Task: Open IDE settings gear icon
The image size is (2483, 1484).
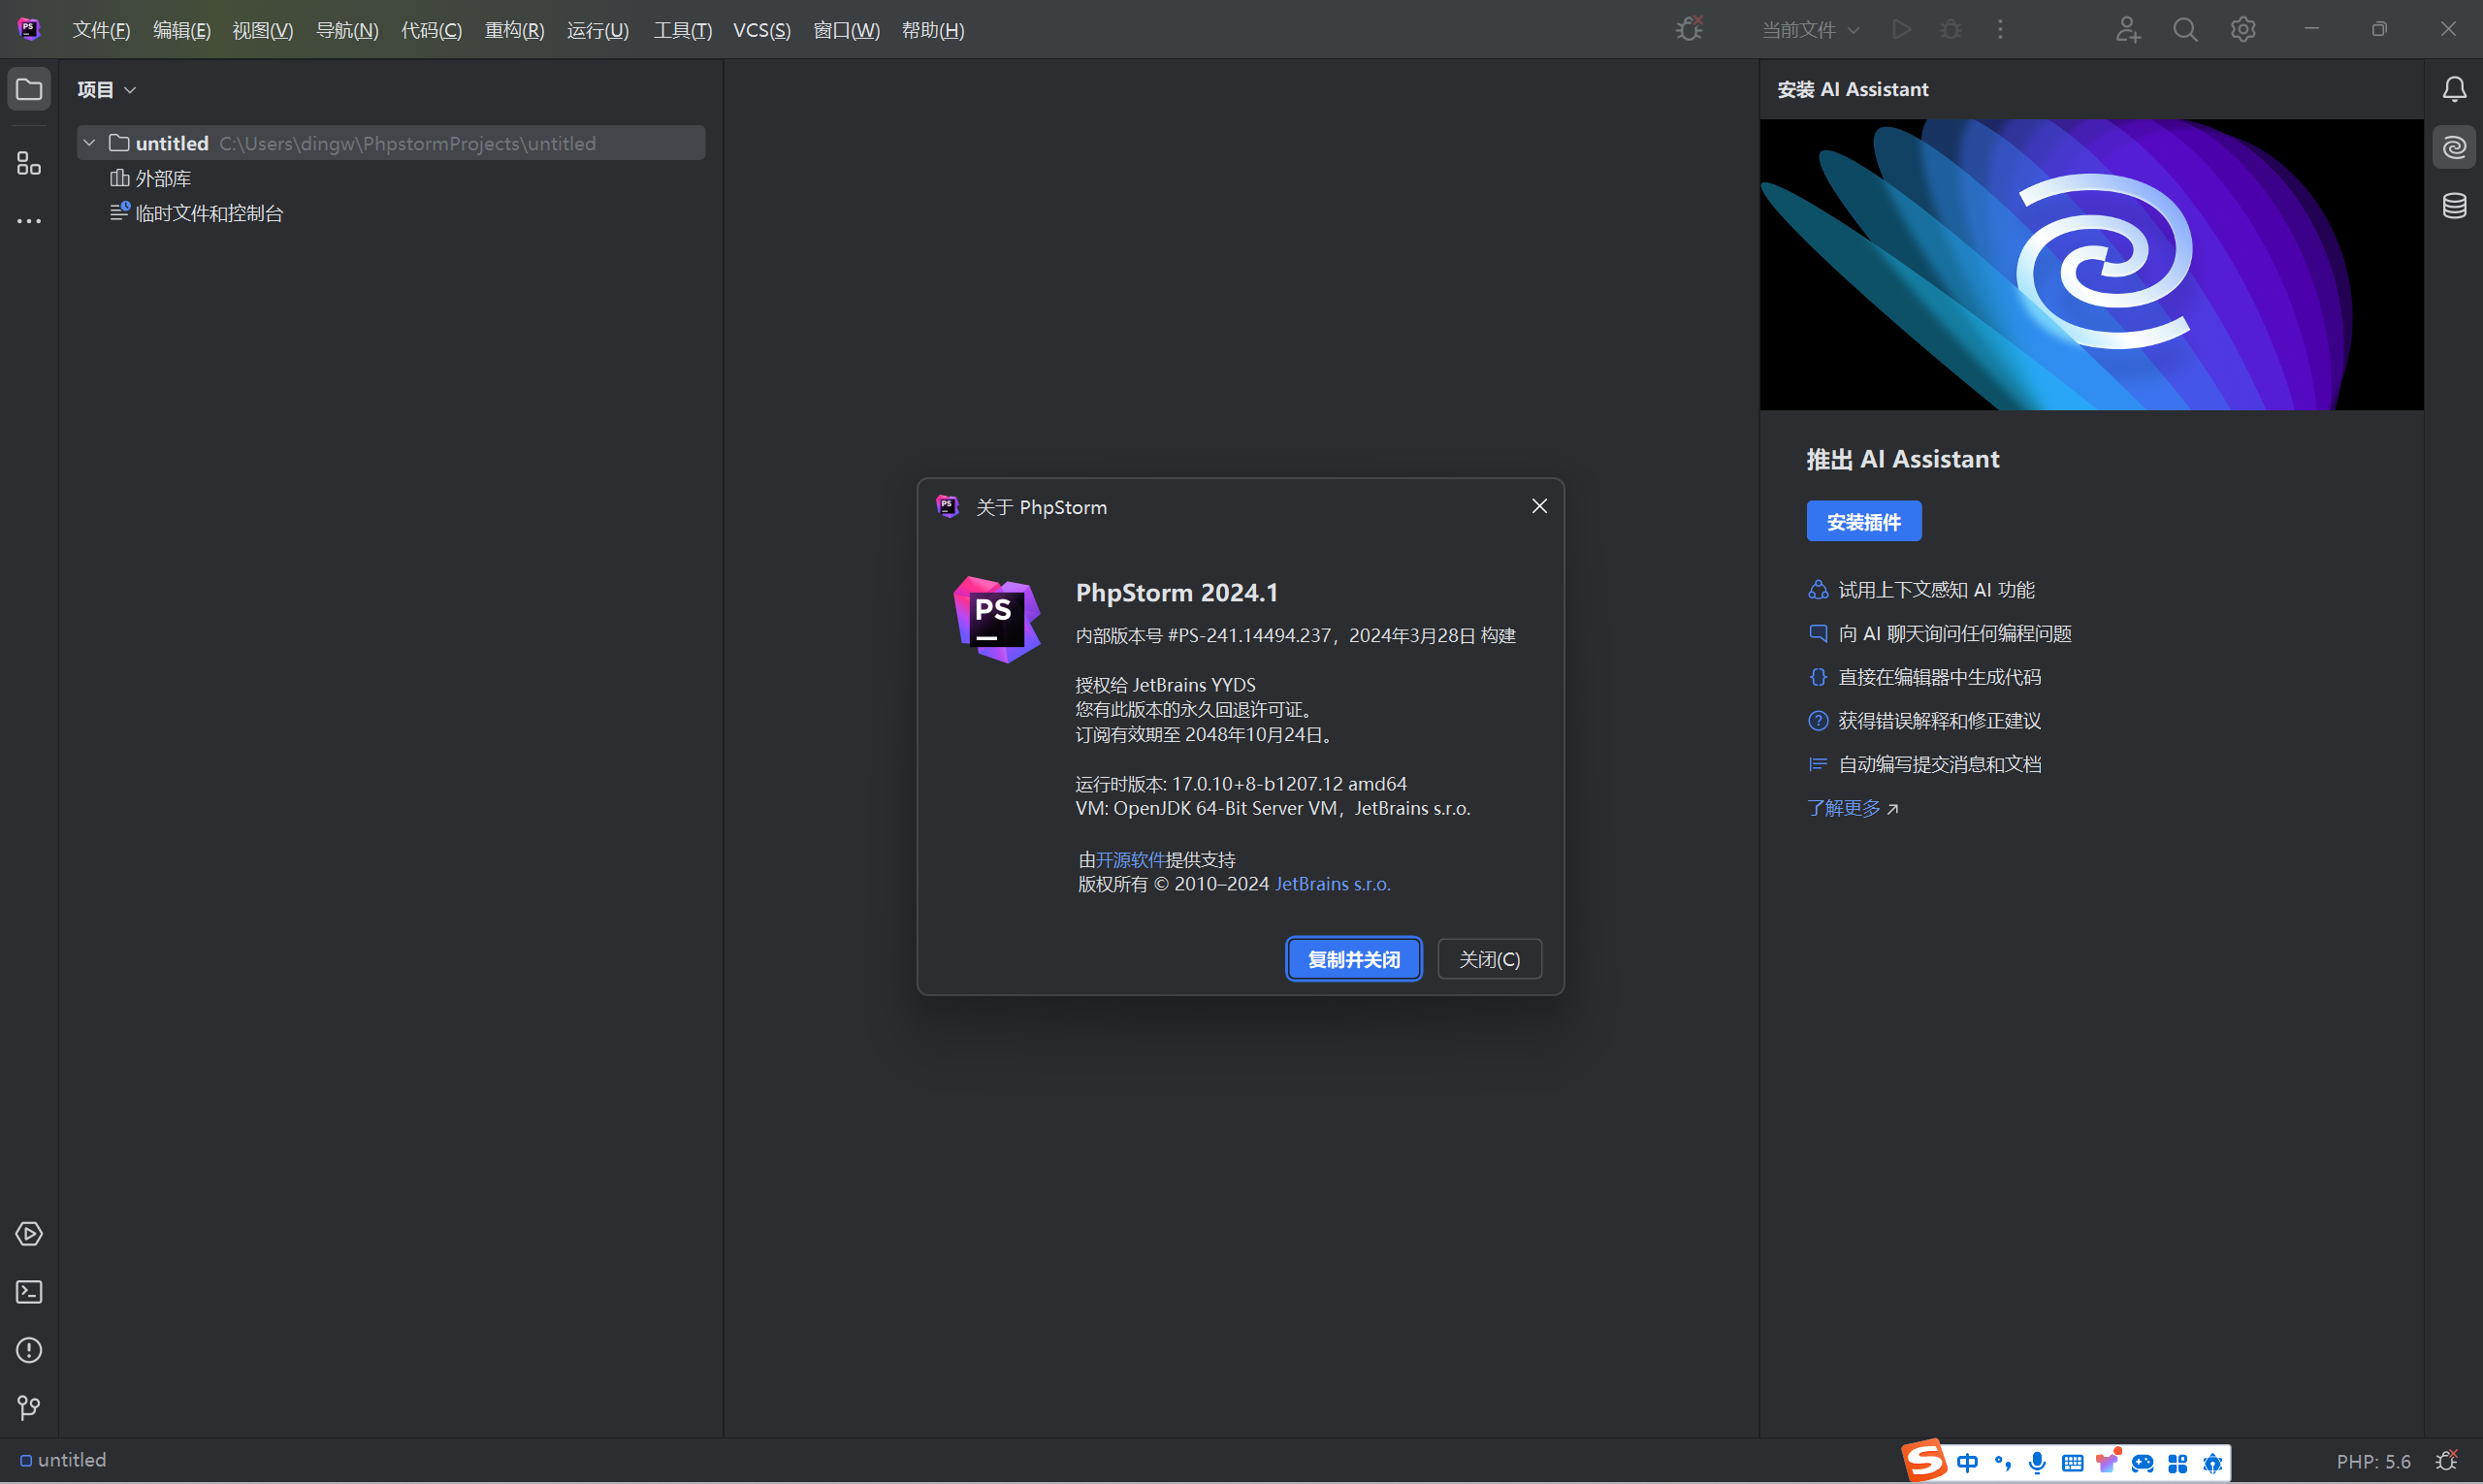Action: tap(2243, 30)
